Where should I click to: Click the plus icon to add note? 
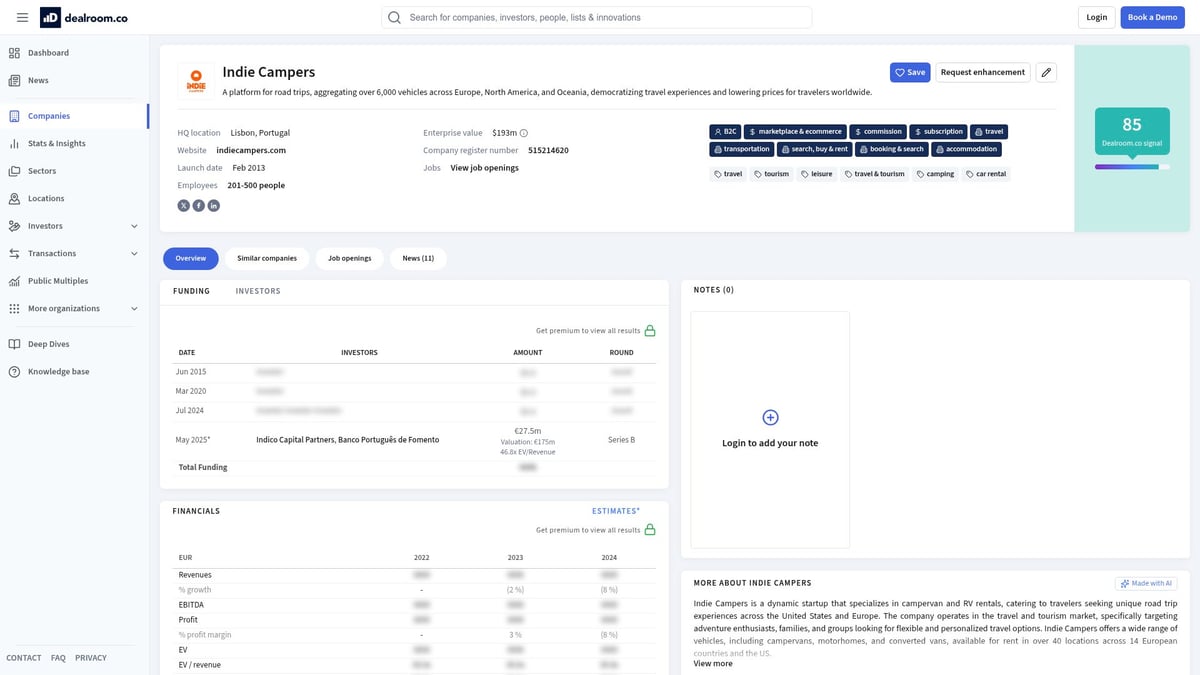coord(770,417)
